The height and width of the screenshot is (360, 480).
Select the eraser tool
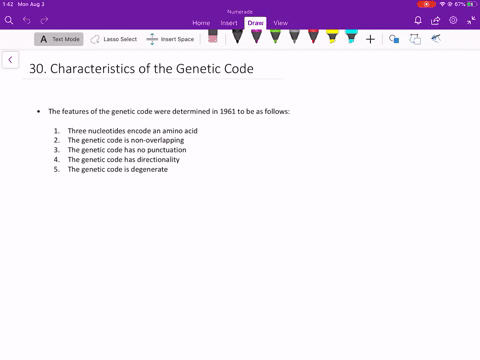(213, 36)
